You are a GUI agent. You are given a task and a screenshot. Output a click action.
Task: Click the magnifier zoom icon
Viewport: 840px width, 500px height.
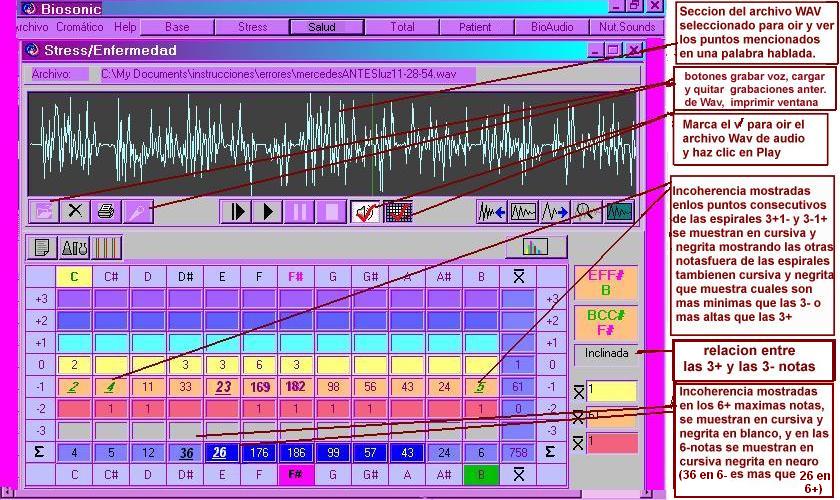pos(587,211)
